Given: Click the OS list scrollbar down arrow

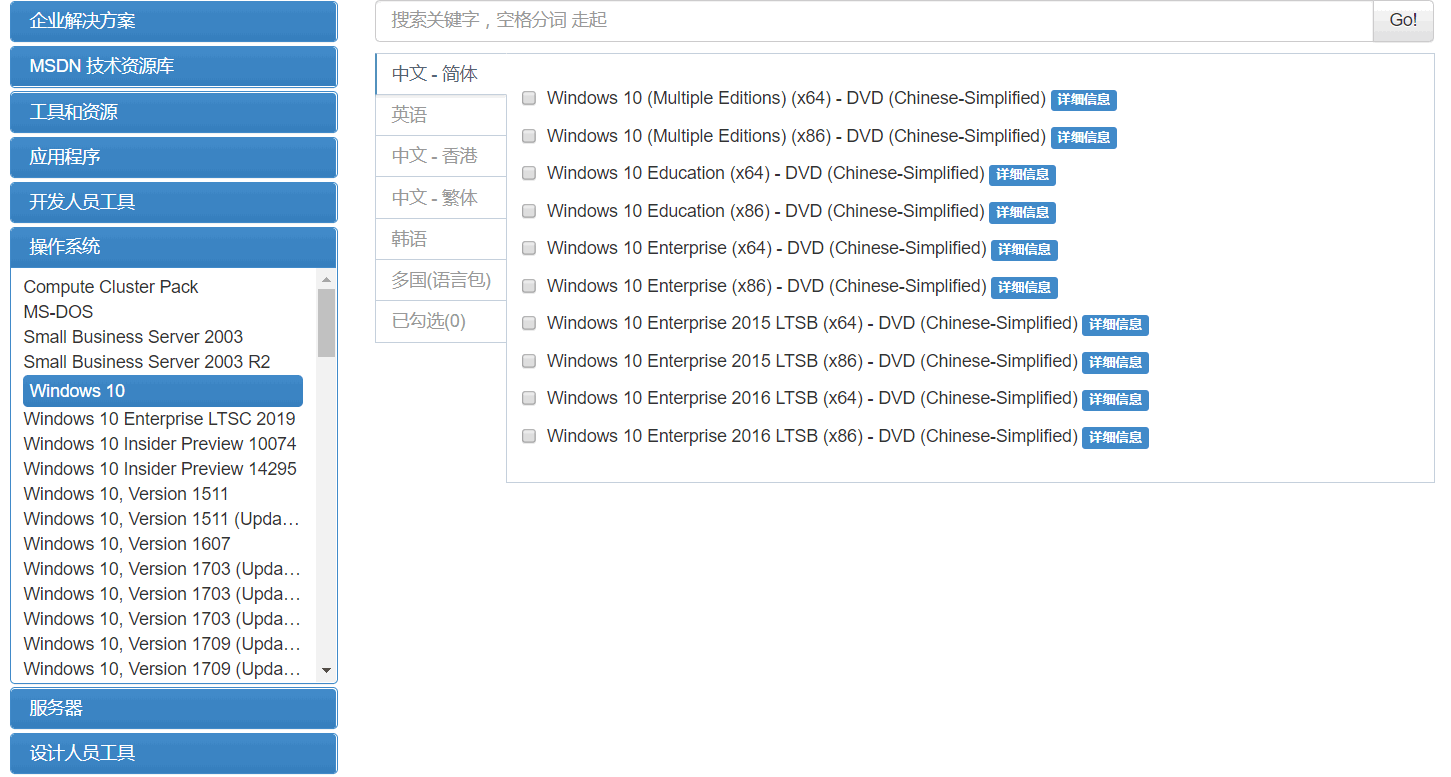Looking at the screenshot, I should pyautogui.click(x=326, y=670).
